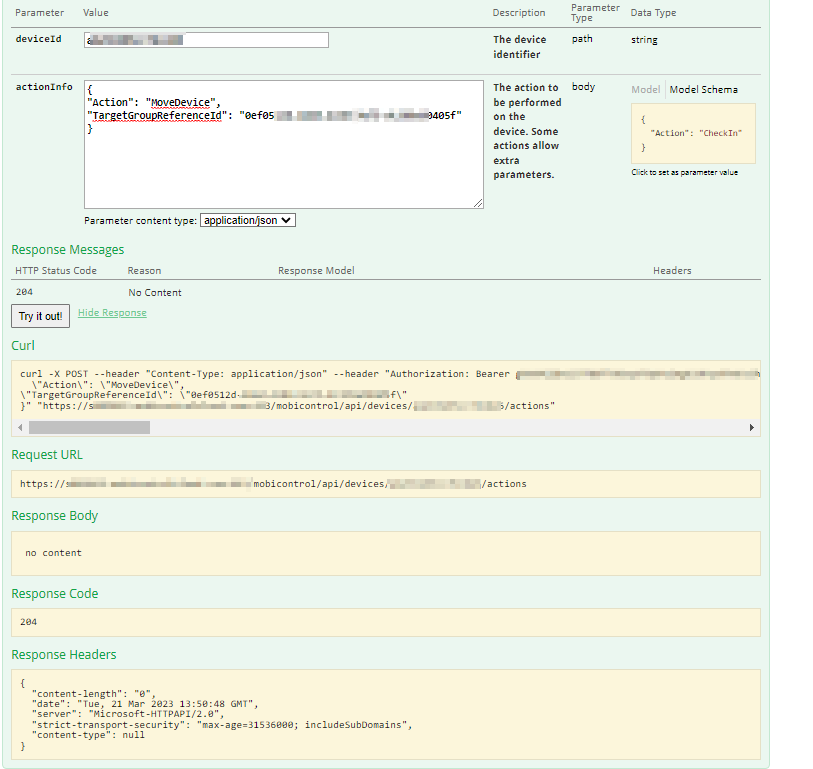Click the Curl horizontal scrollbar thumb
The height and width of the screenshot is (769, 813).
tap(89, 427)
